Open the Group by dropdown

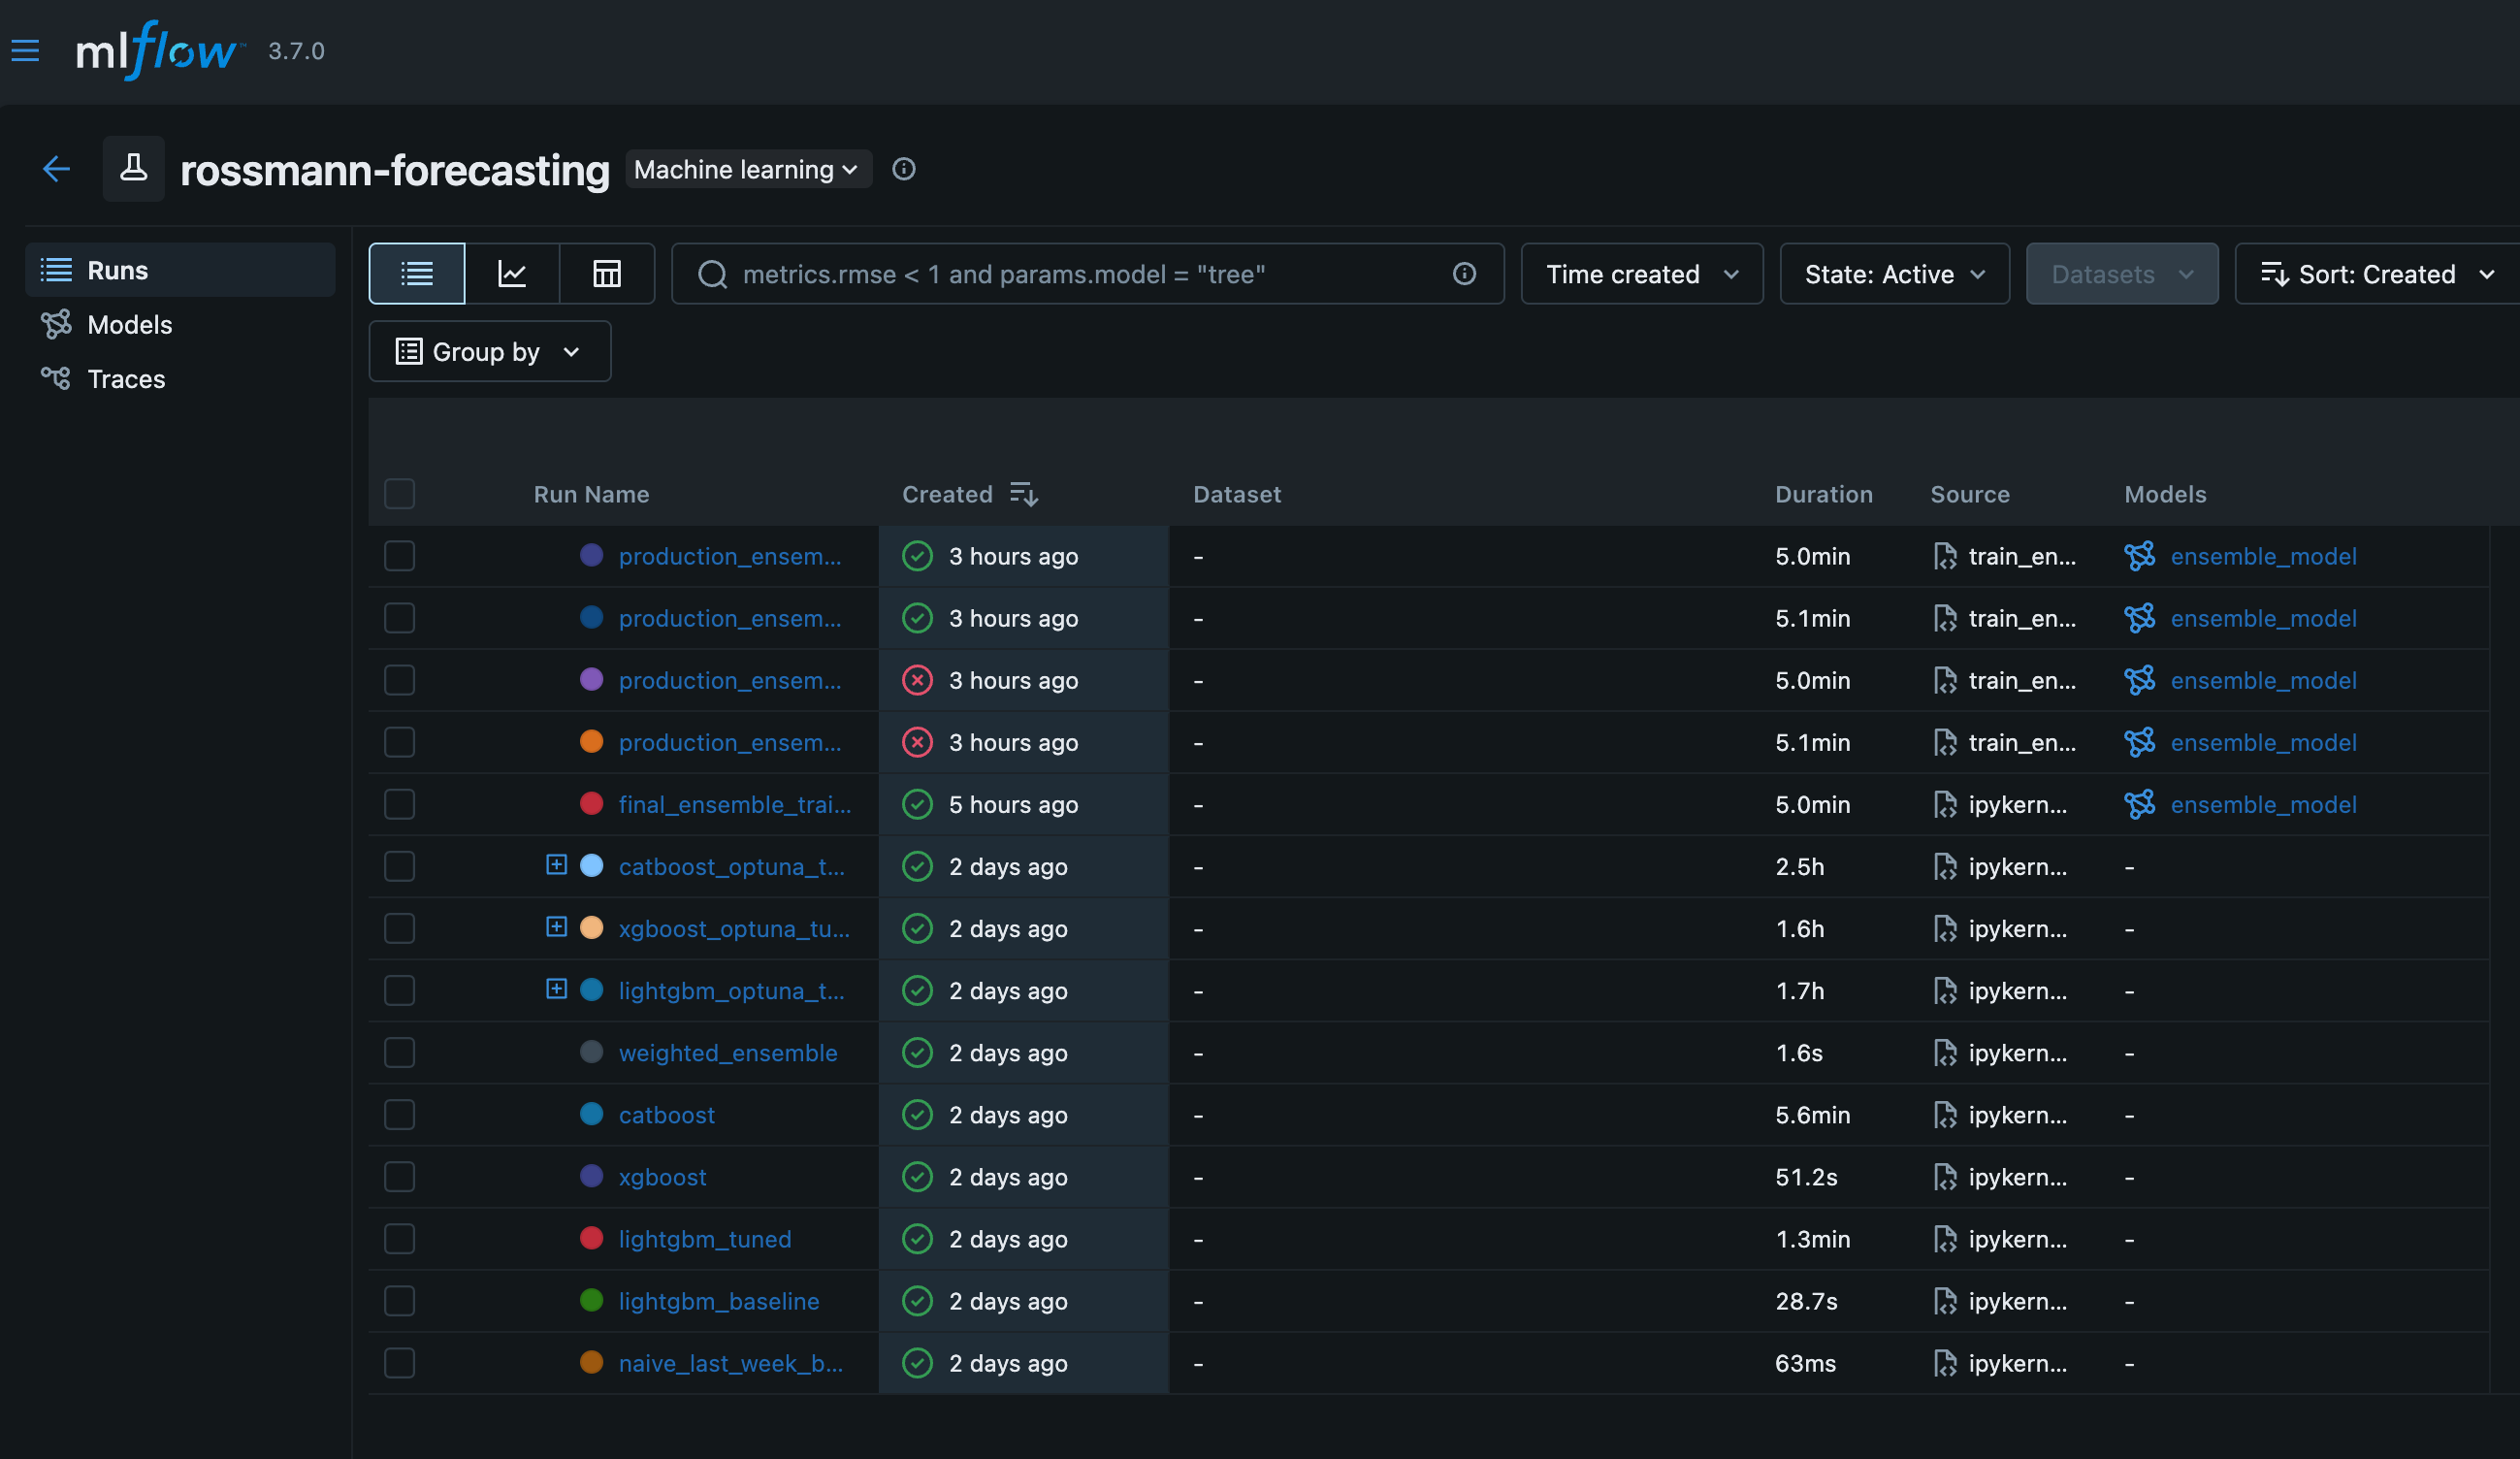click(489, 351)
